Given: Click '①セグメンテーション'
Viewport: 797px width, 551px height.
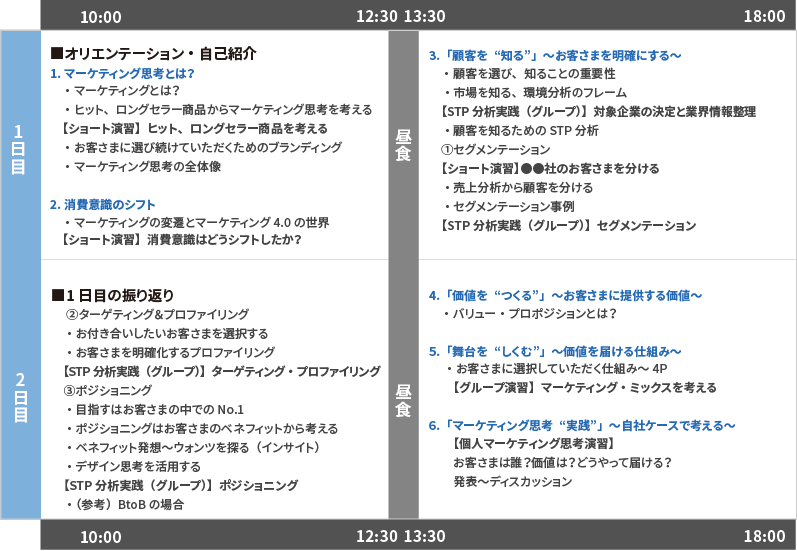Looking at the screenshot, I should [x=496, y=150].
